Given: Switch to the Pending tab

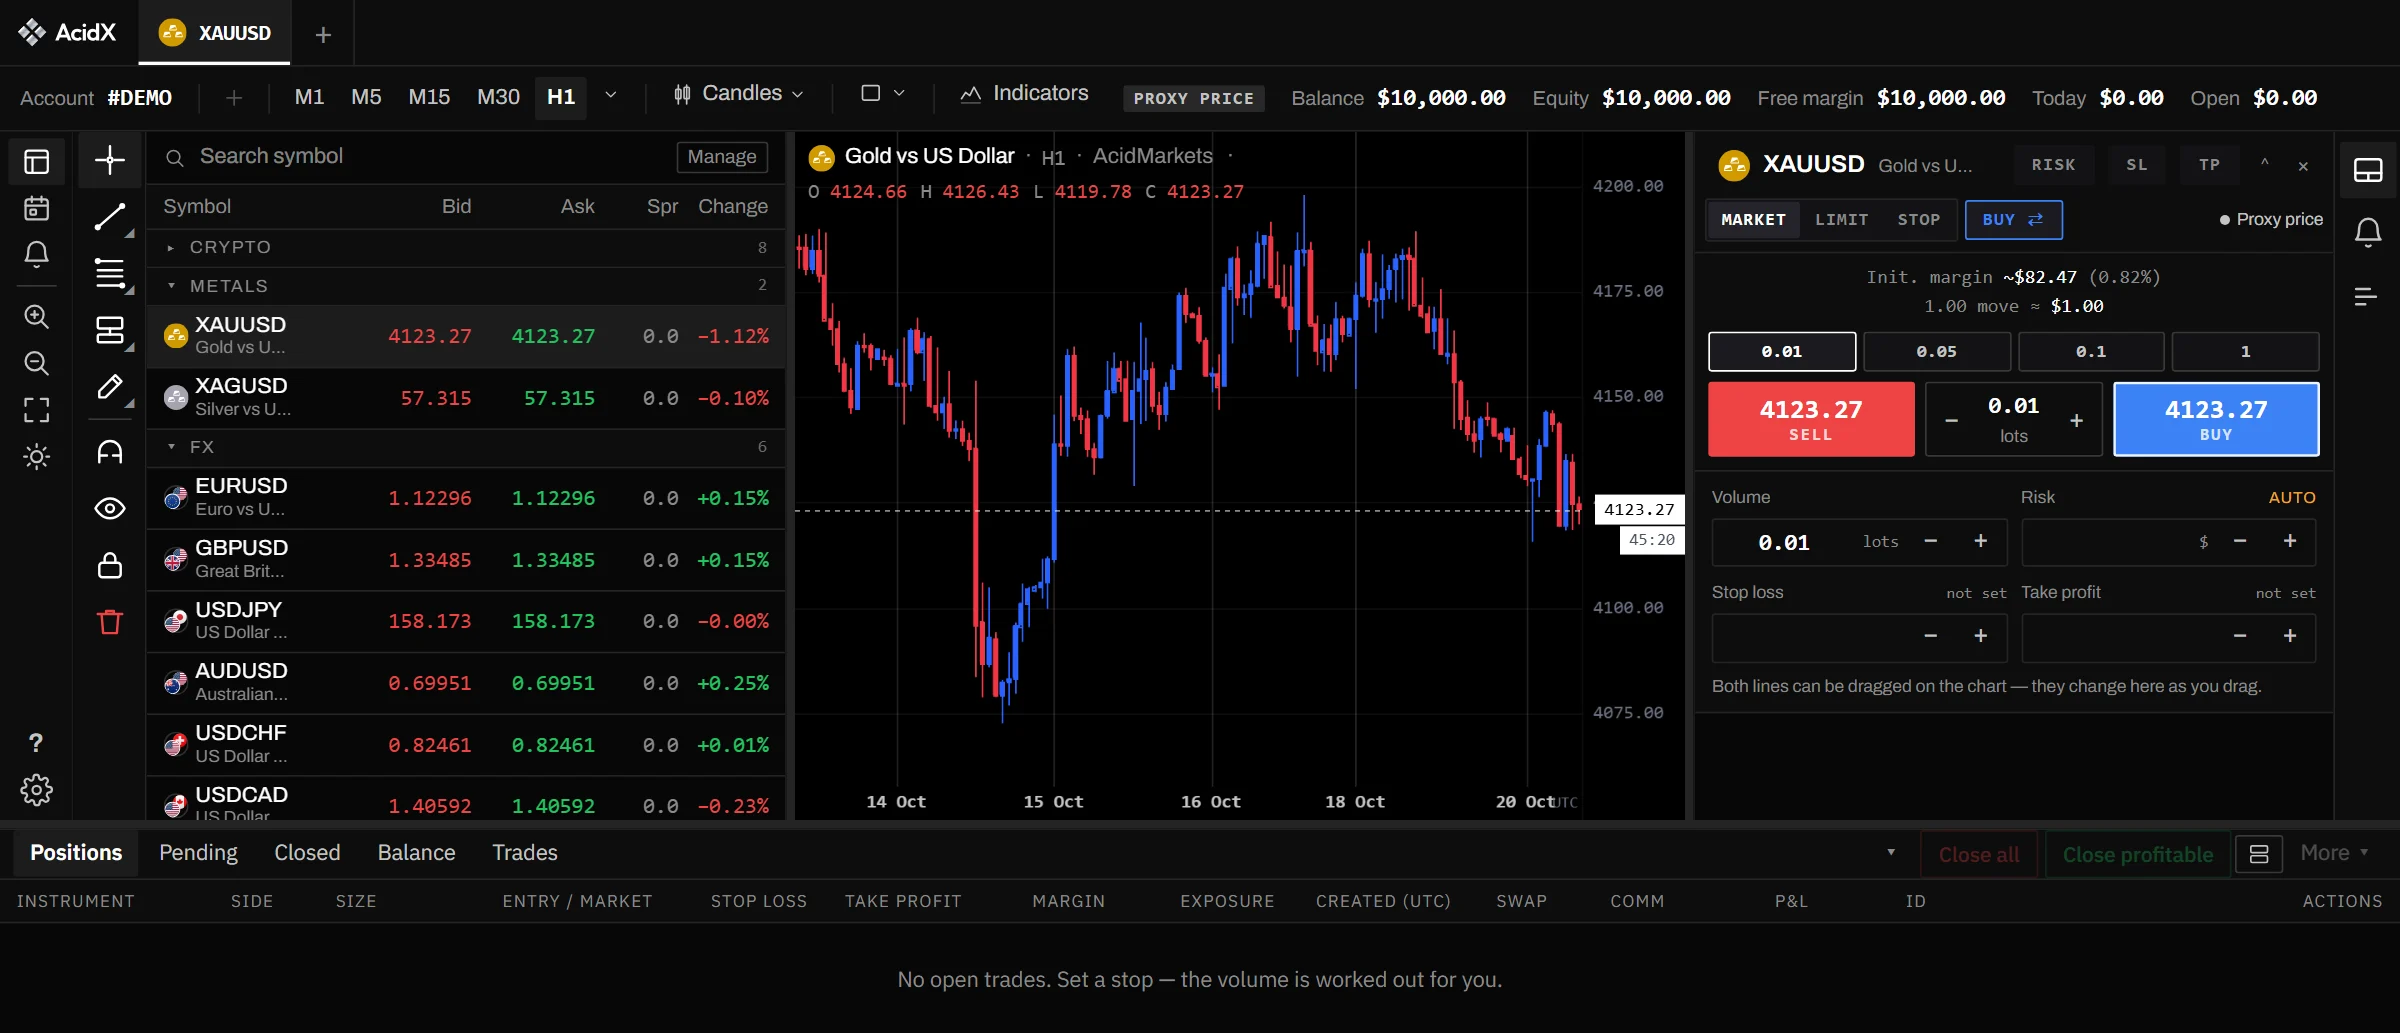Looking at the screenshot, I should click(x=198, y=853).
